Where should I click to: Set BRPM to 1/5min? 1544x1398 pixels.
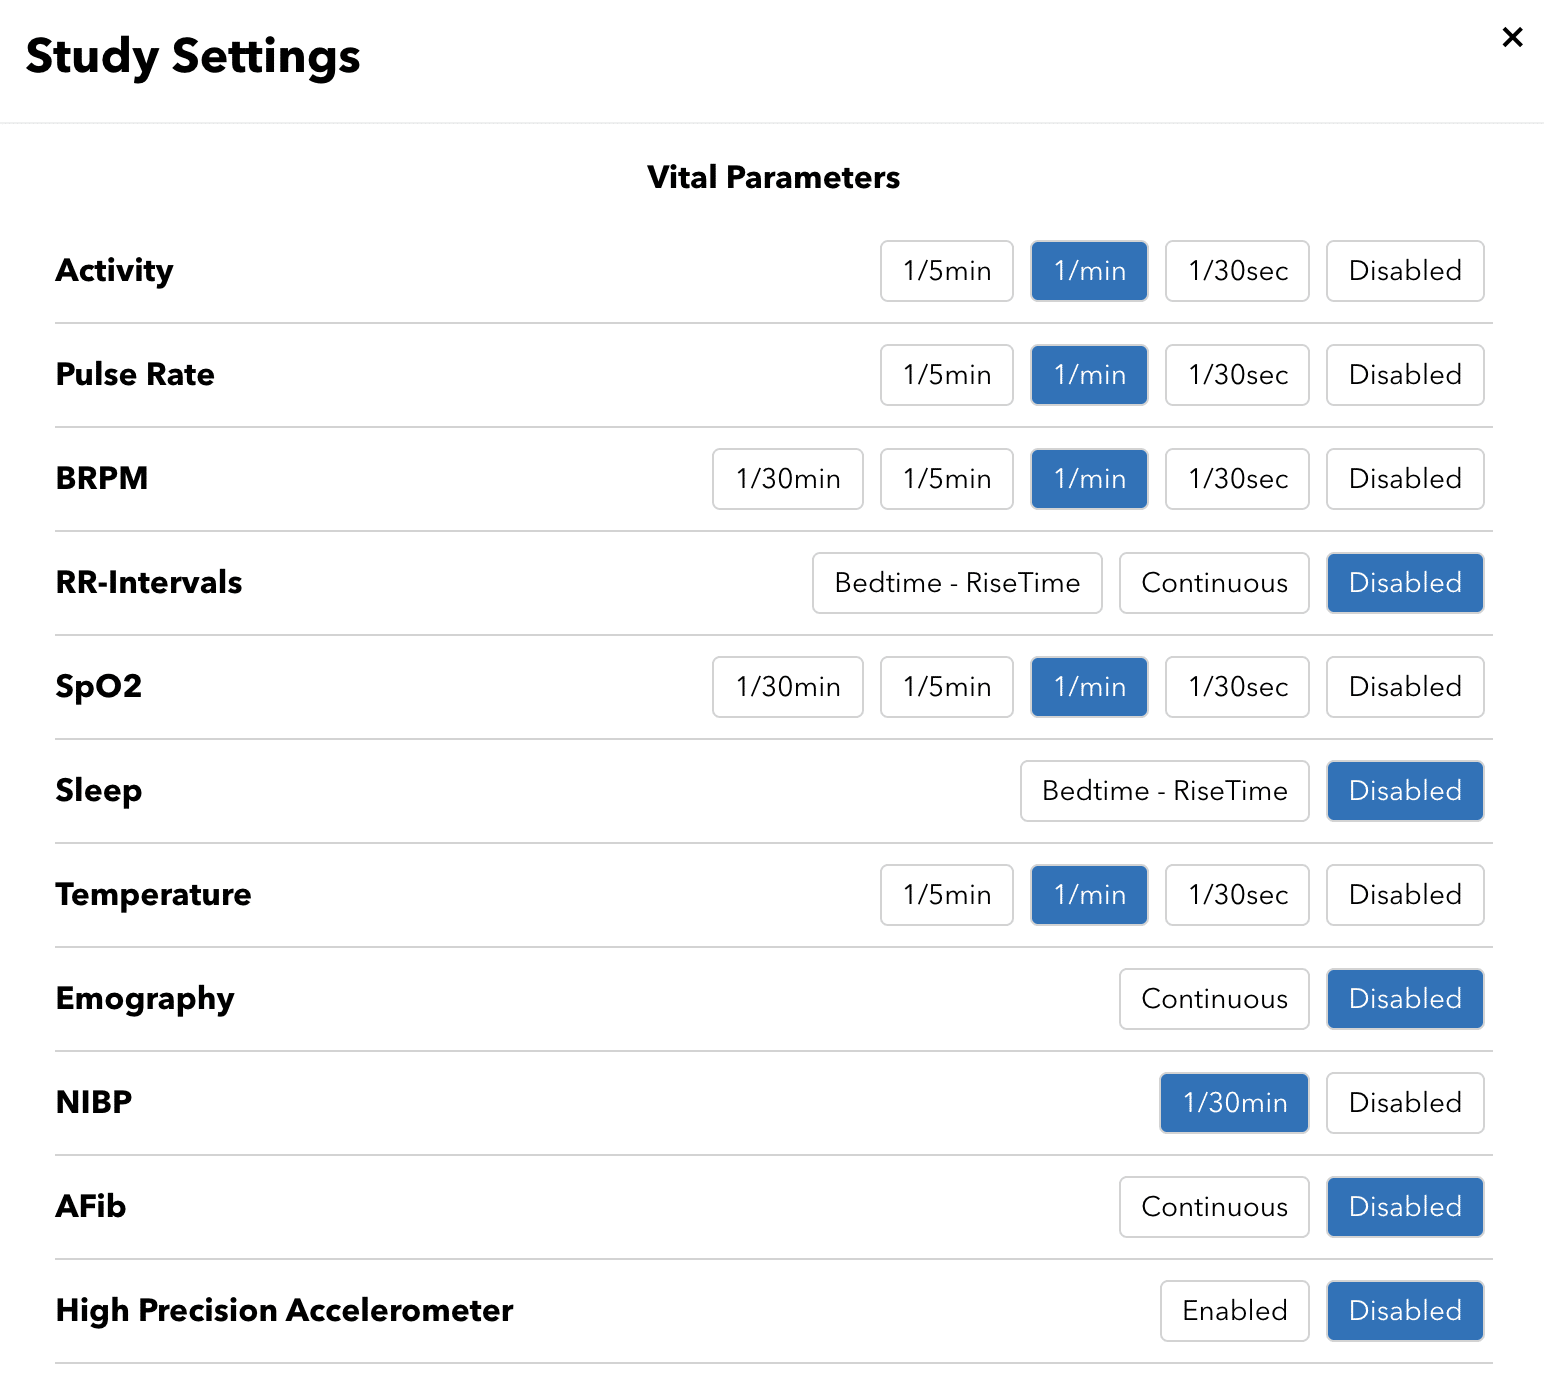pyautogui.click(x=946, y=479)
